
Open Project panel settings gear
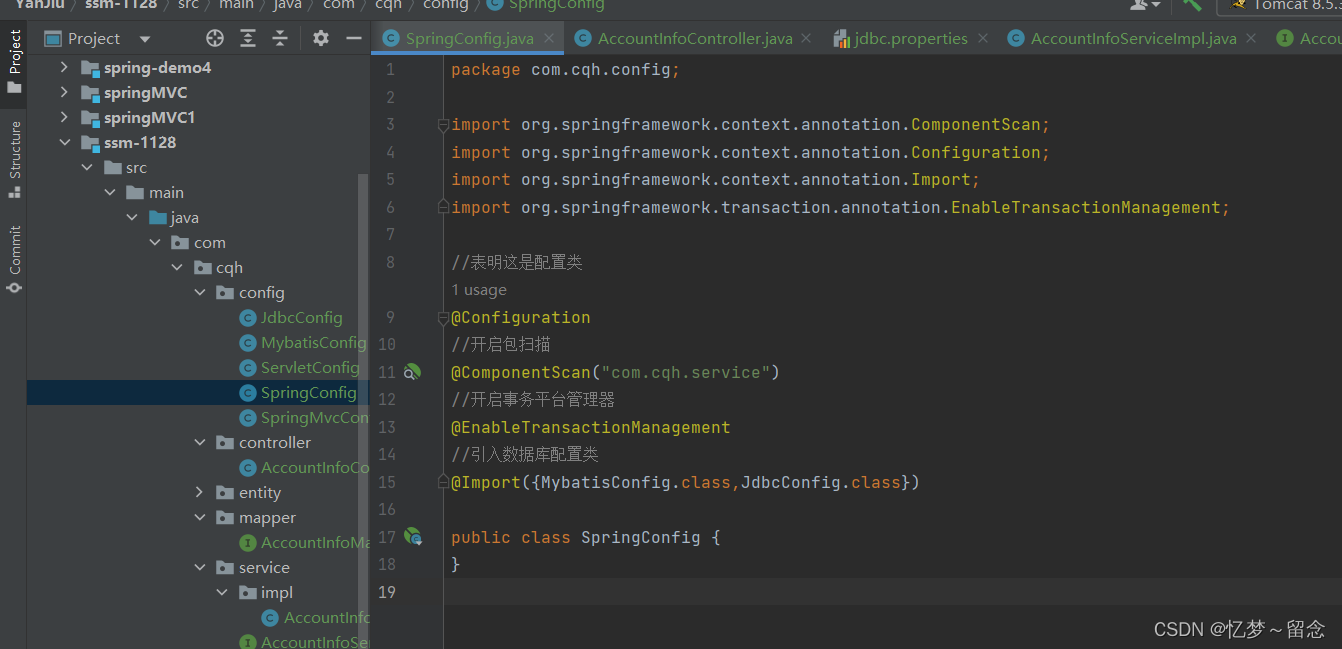click(x=321, y=38)
